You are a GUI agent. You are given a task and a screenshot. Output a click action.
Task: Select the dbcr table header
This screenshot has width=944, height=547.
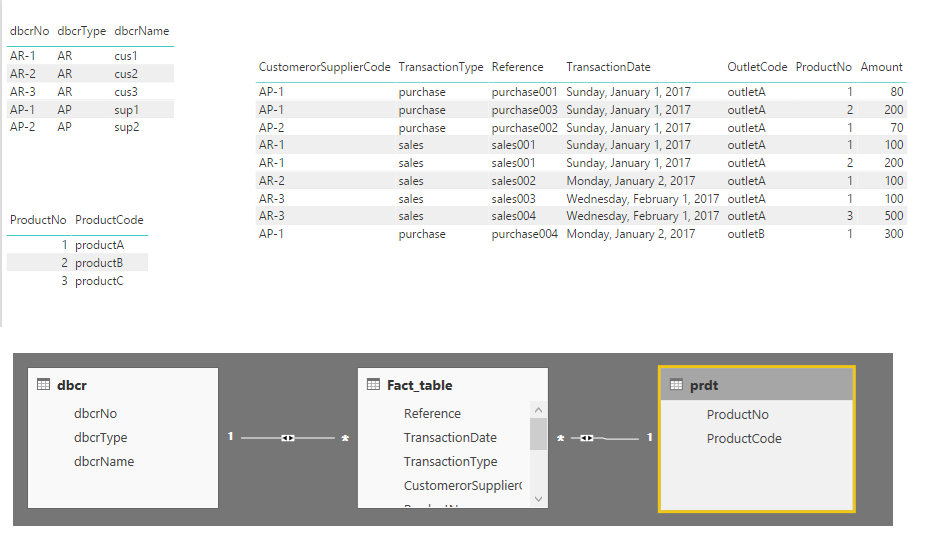tap(123, 385)
